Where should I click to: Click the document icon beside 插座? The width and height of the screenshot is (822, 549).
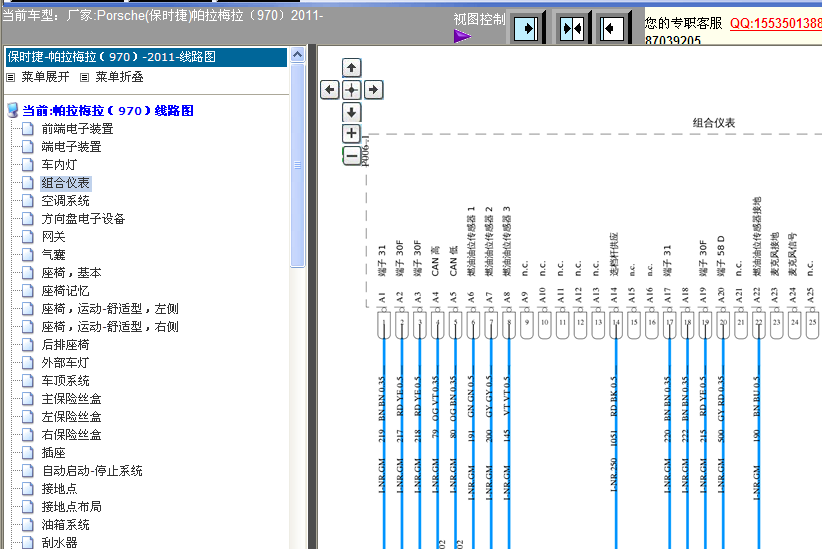(28, 453)
